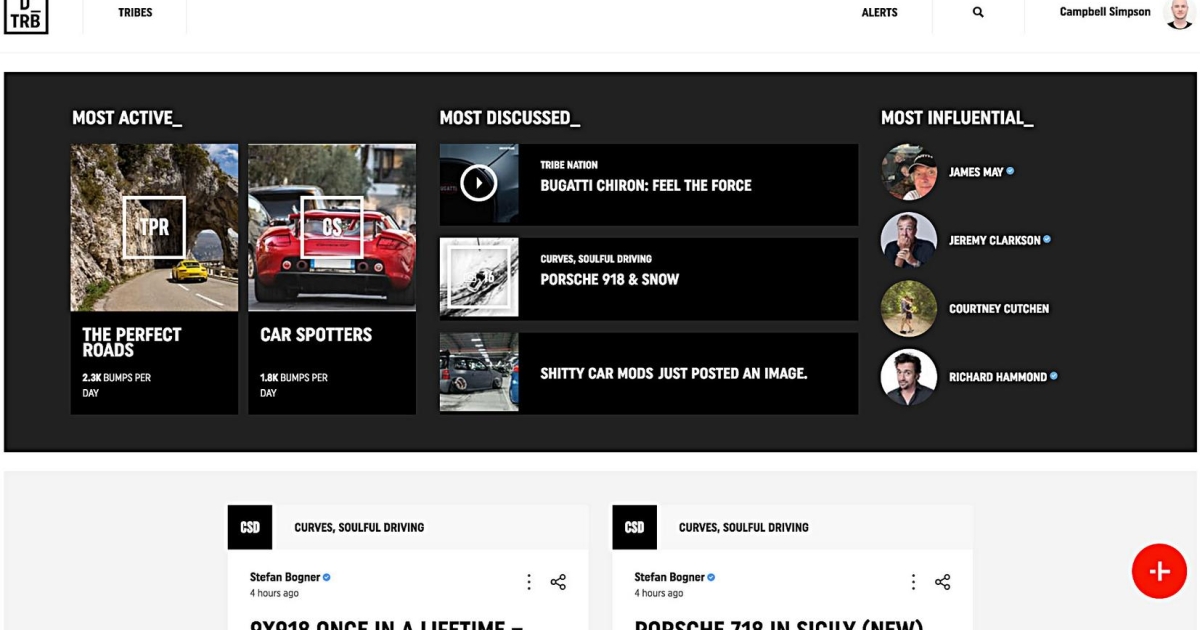Screen dimensions: 1200x630
Task: Click Tribe Nation label above Bugatti post
Action: click(x=569, y=165)
